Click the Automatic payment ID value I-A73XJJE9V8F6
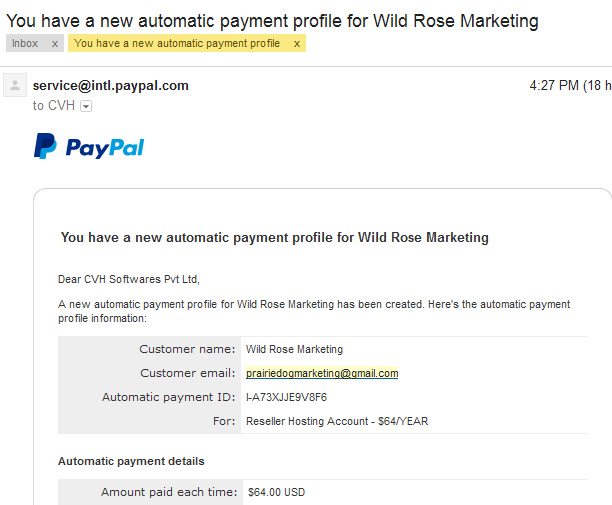This screenshot has width=612, height=505. (x=286, y=397)
